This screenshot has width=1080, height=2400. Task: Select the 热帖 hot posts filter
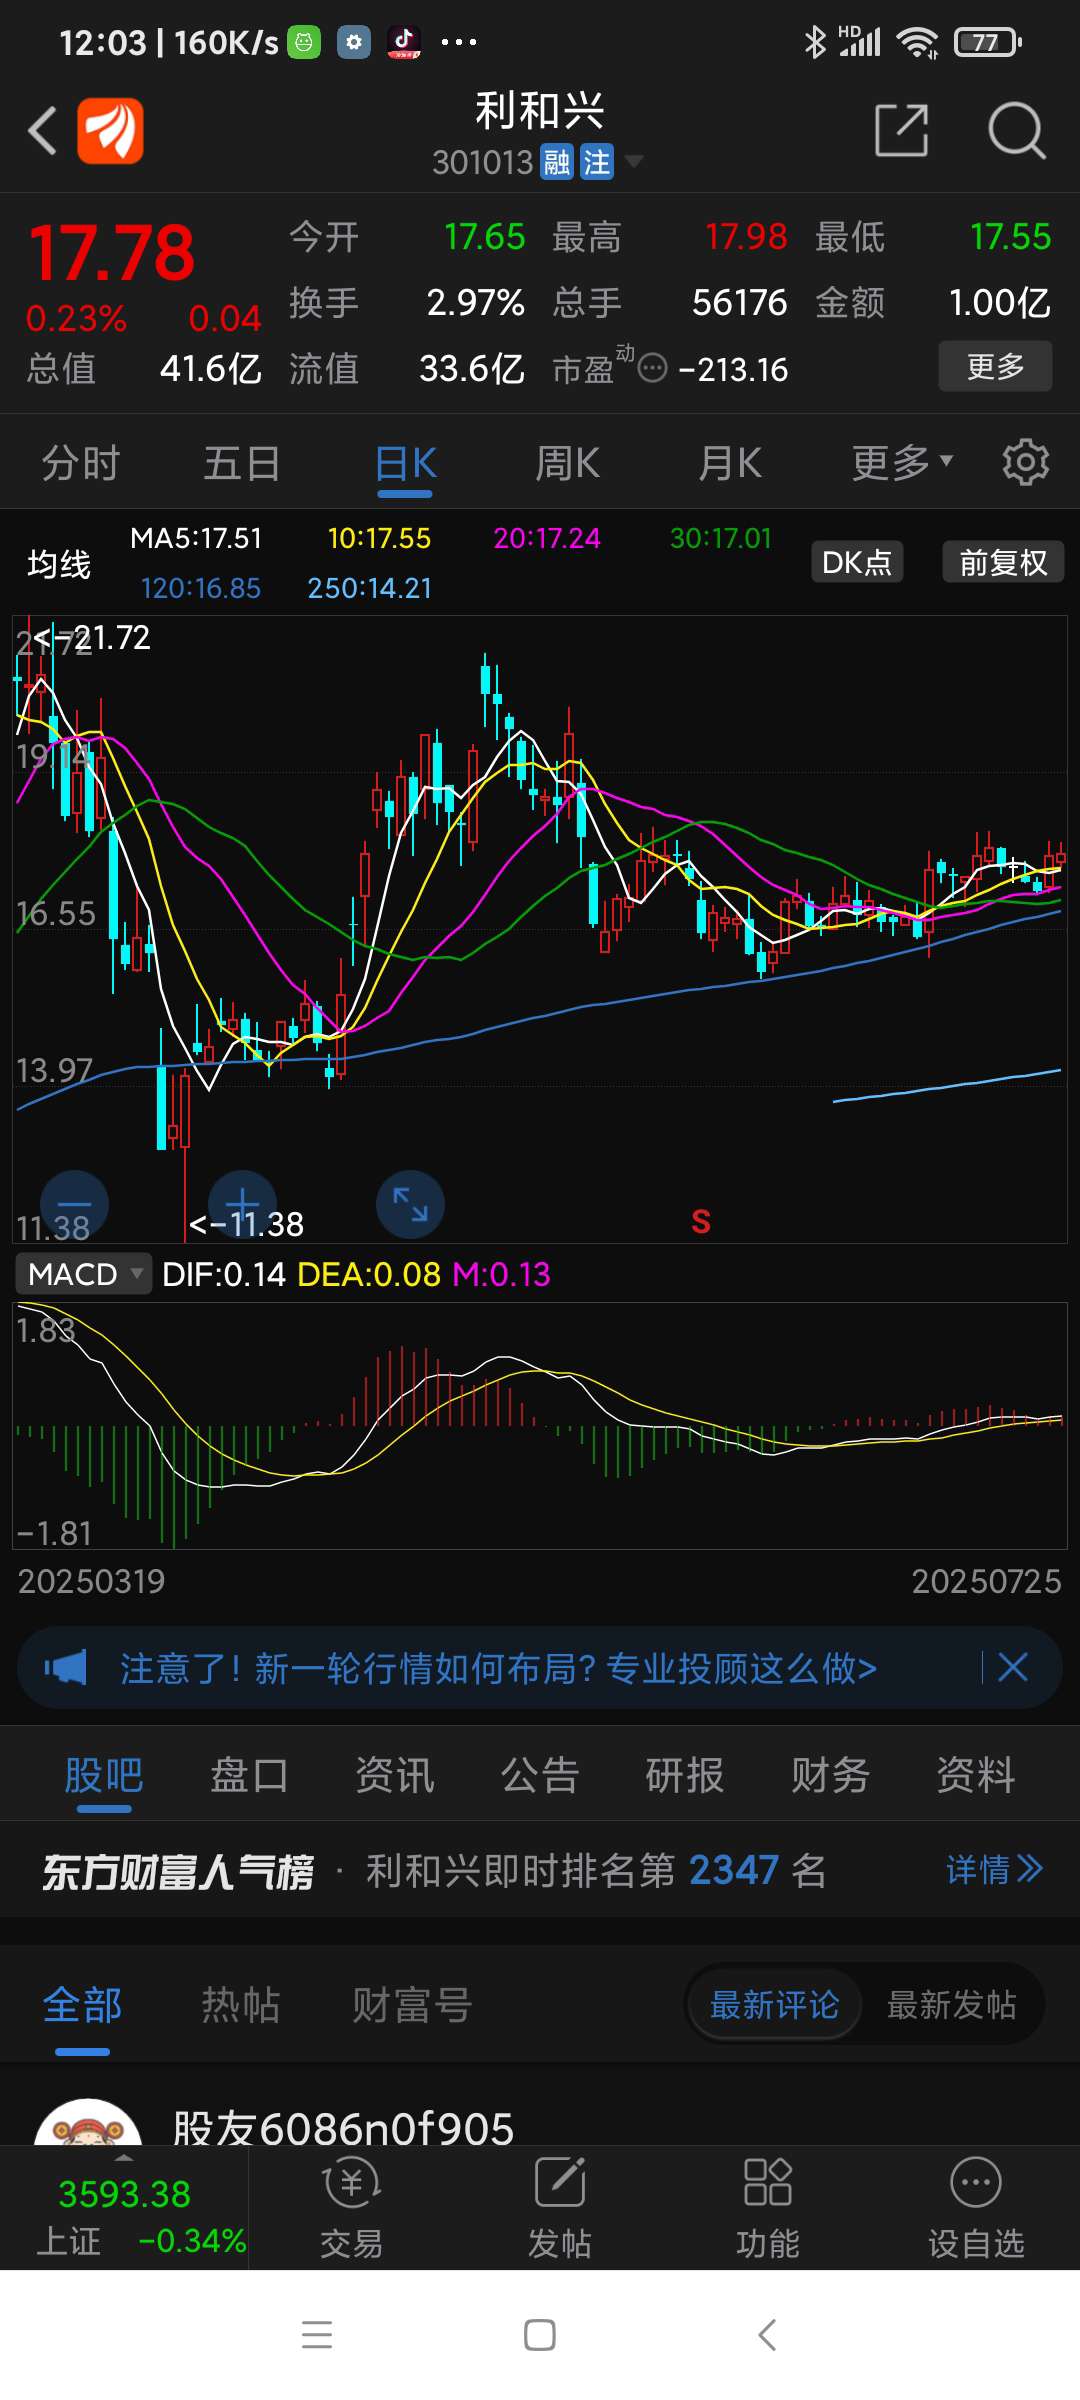point(241,2005)
